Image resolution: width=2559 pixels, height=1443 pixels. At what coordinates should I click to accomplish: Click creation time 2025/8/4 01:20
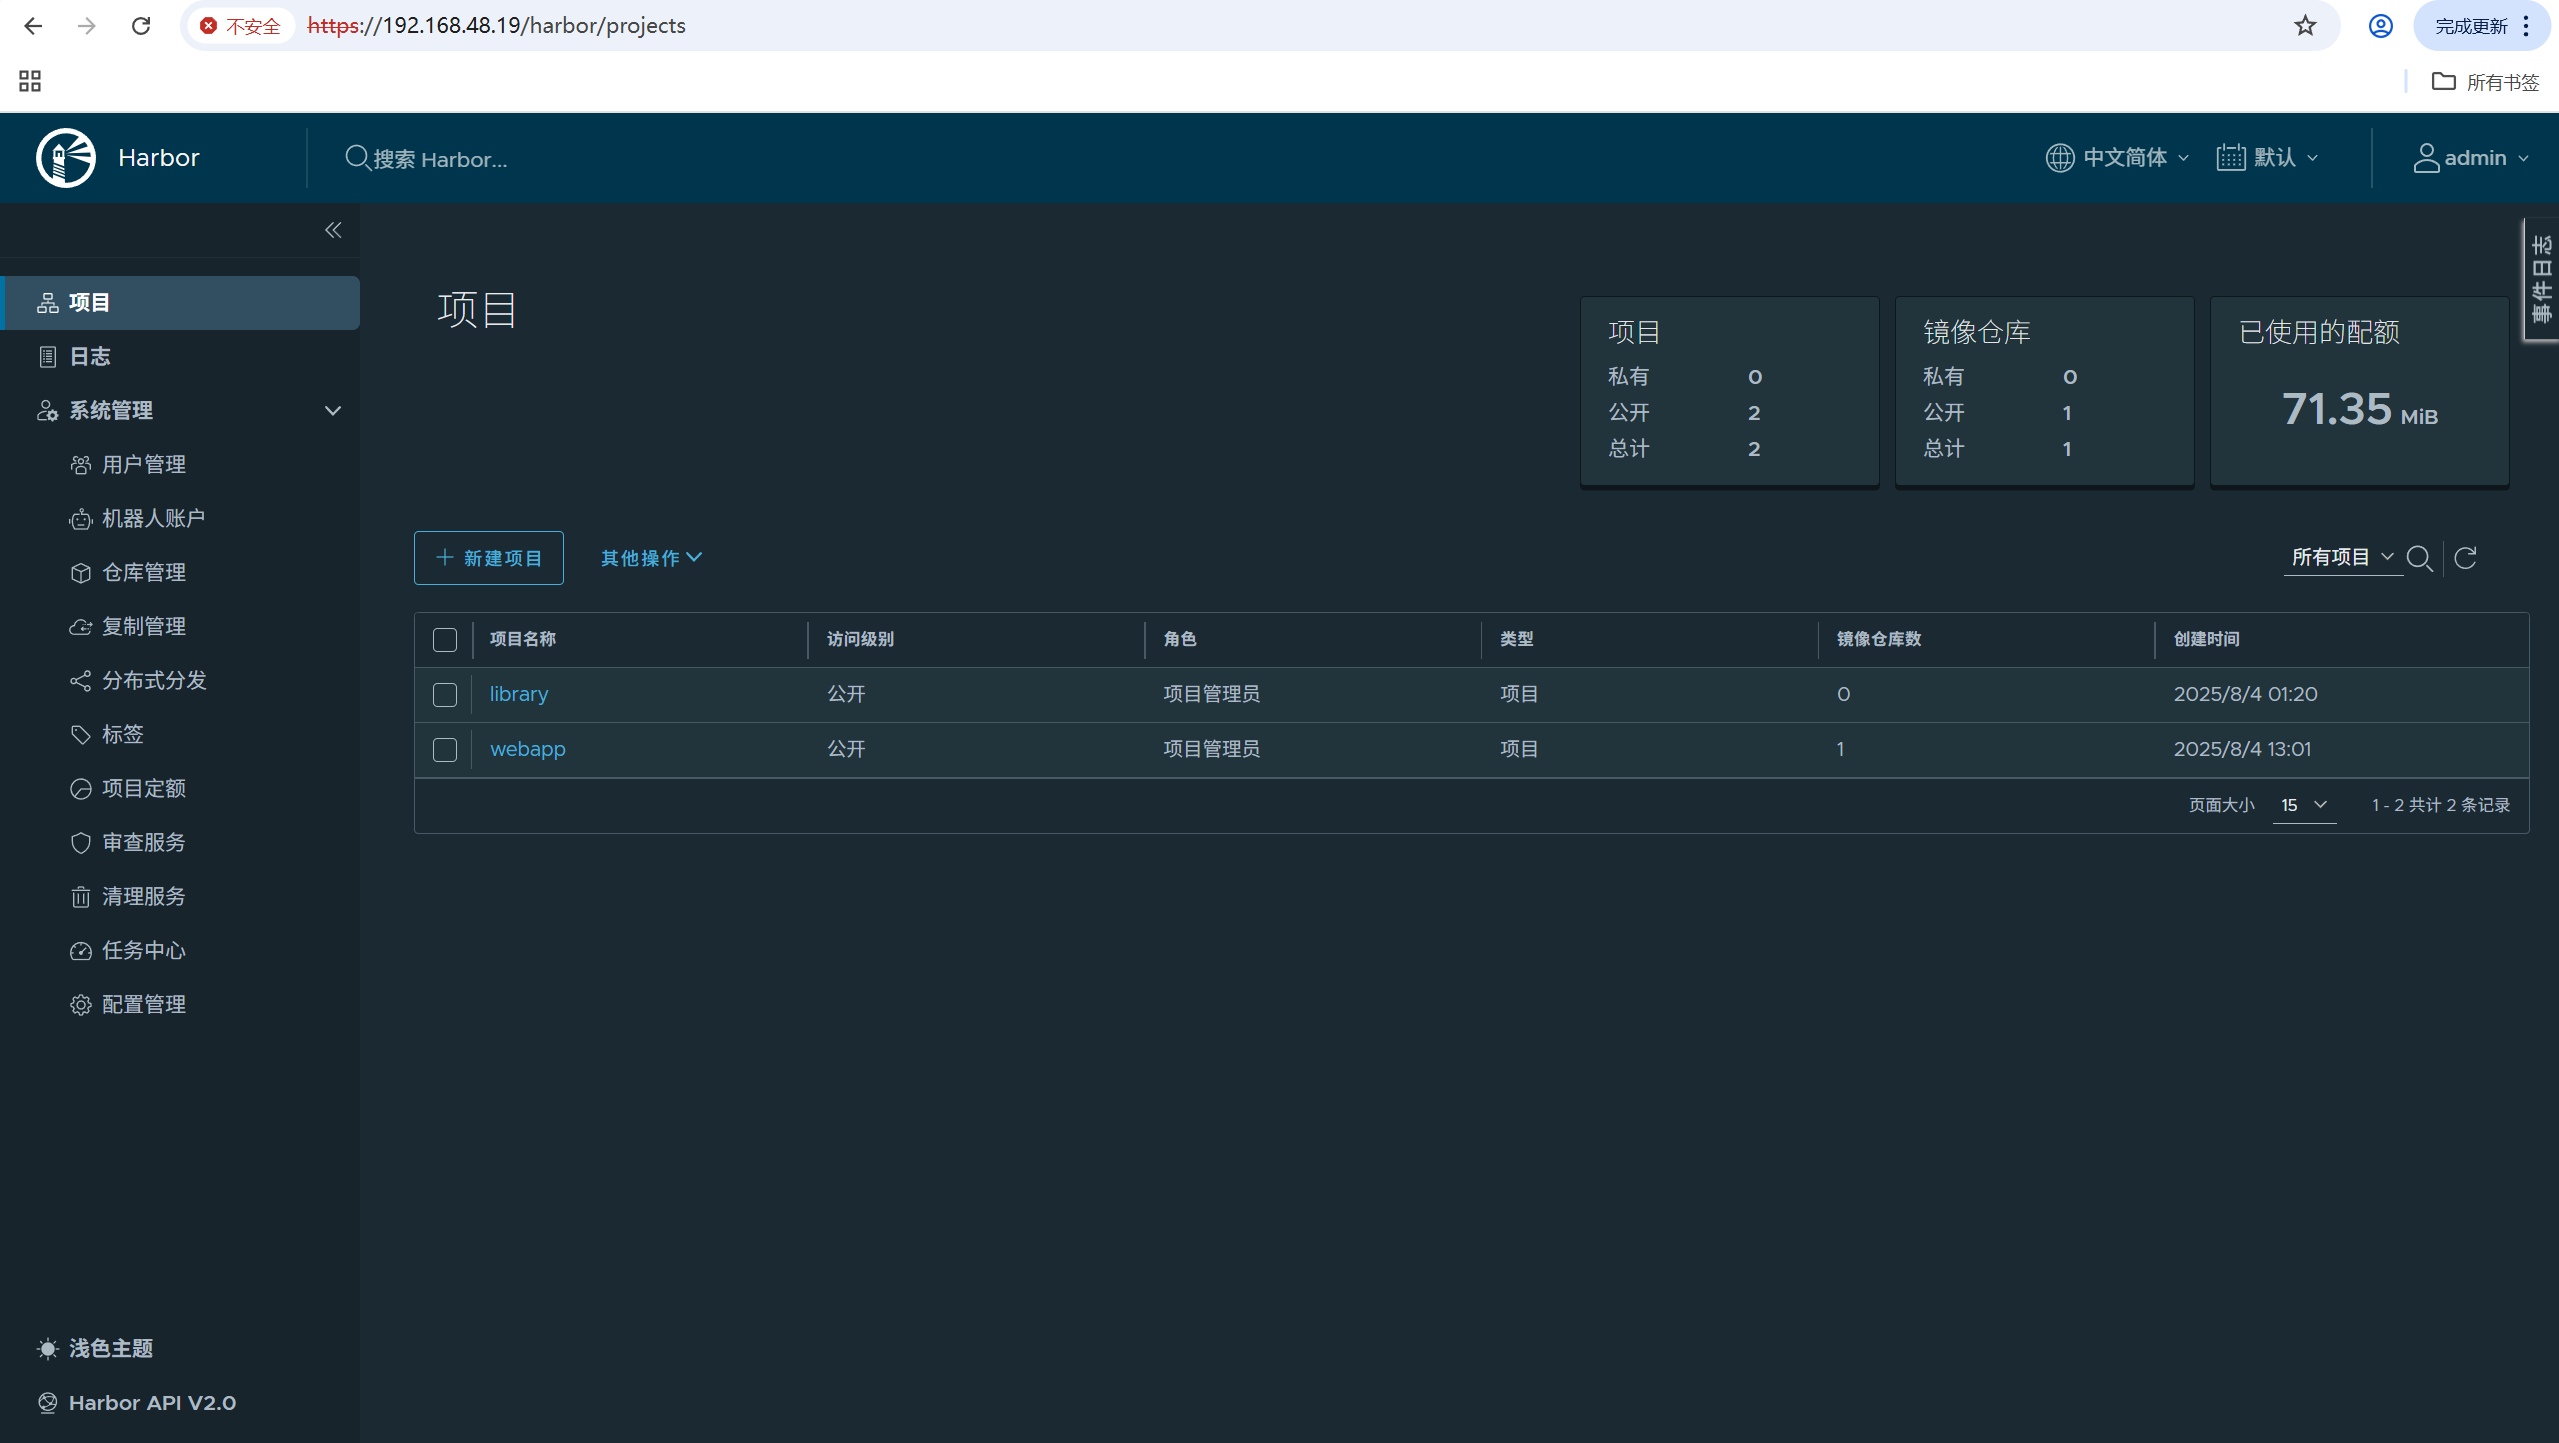(x=2245, y=694)
